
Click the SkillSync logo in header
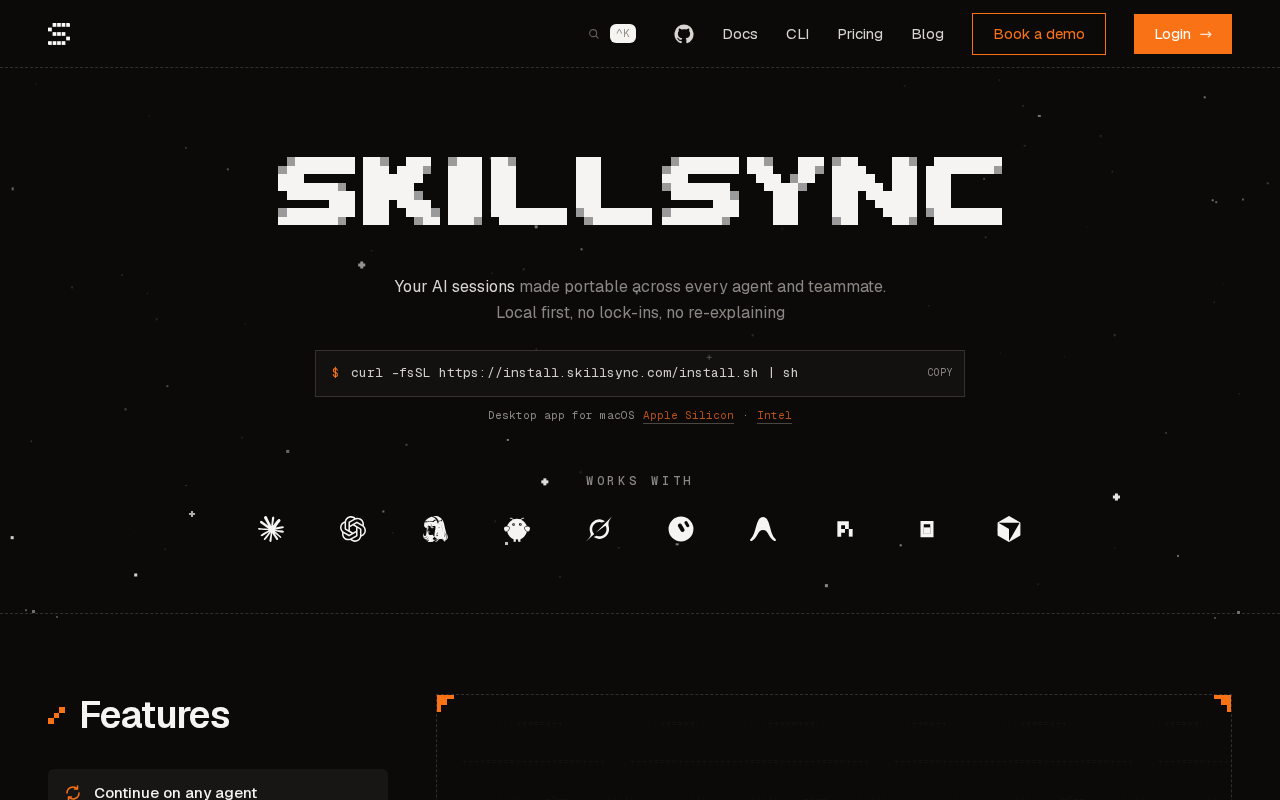(x=59, y=34)
